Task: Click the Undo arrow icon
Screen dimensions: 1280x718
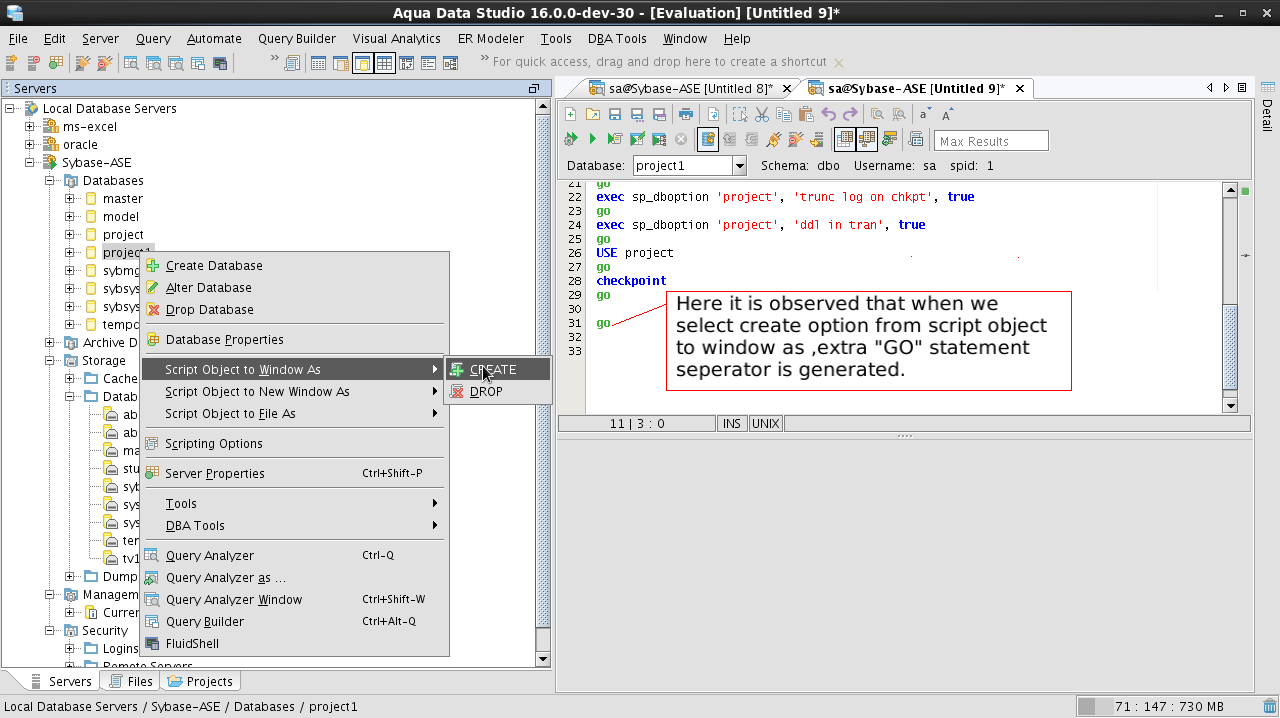Action: 828,115
